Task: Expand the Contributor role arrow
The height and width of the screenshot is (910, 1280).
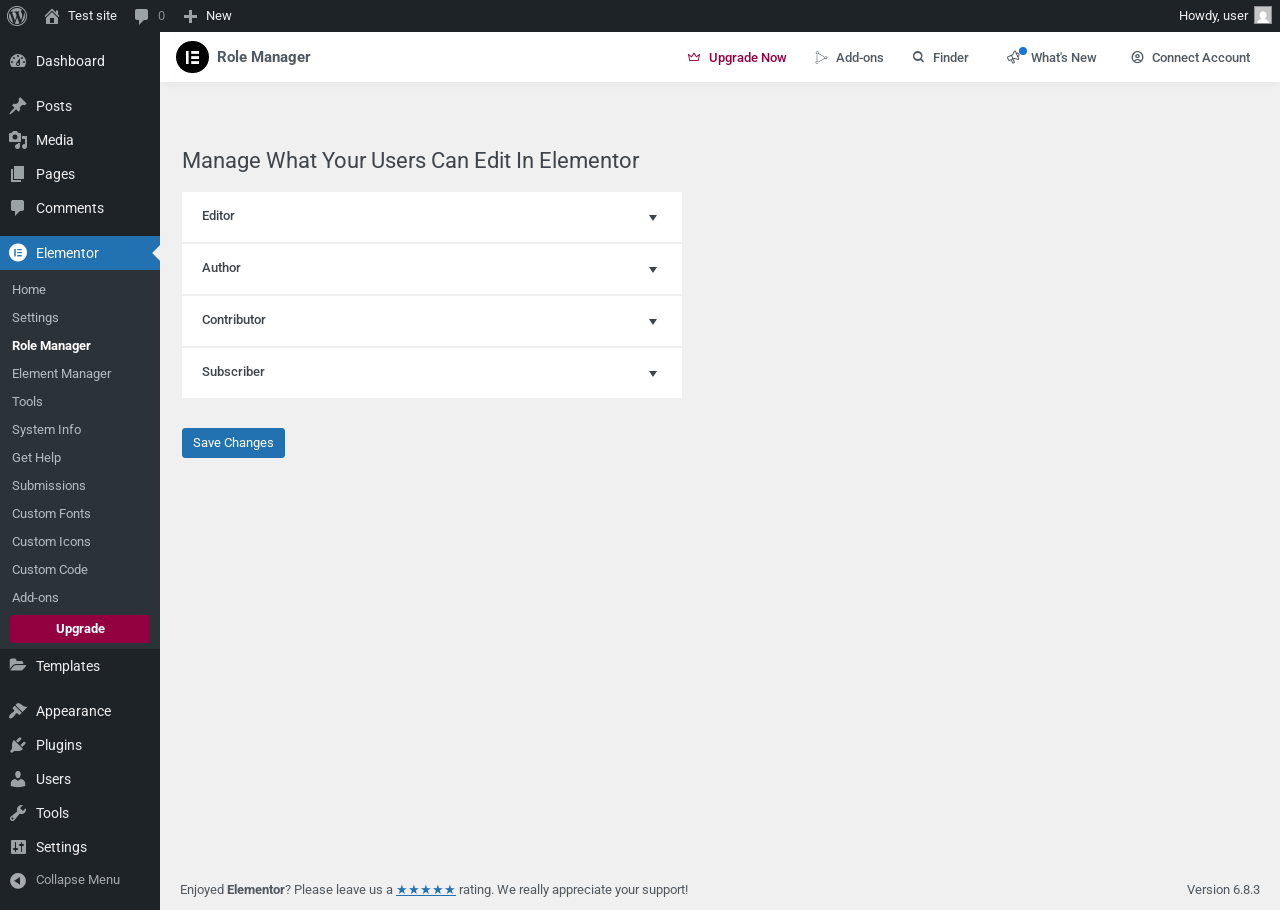Action: click(x=653, y=322)
